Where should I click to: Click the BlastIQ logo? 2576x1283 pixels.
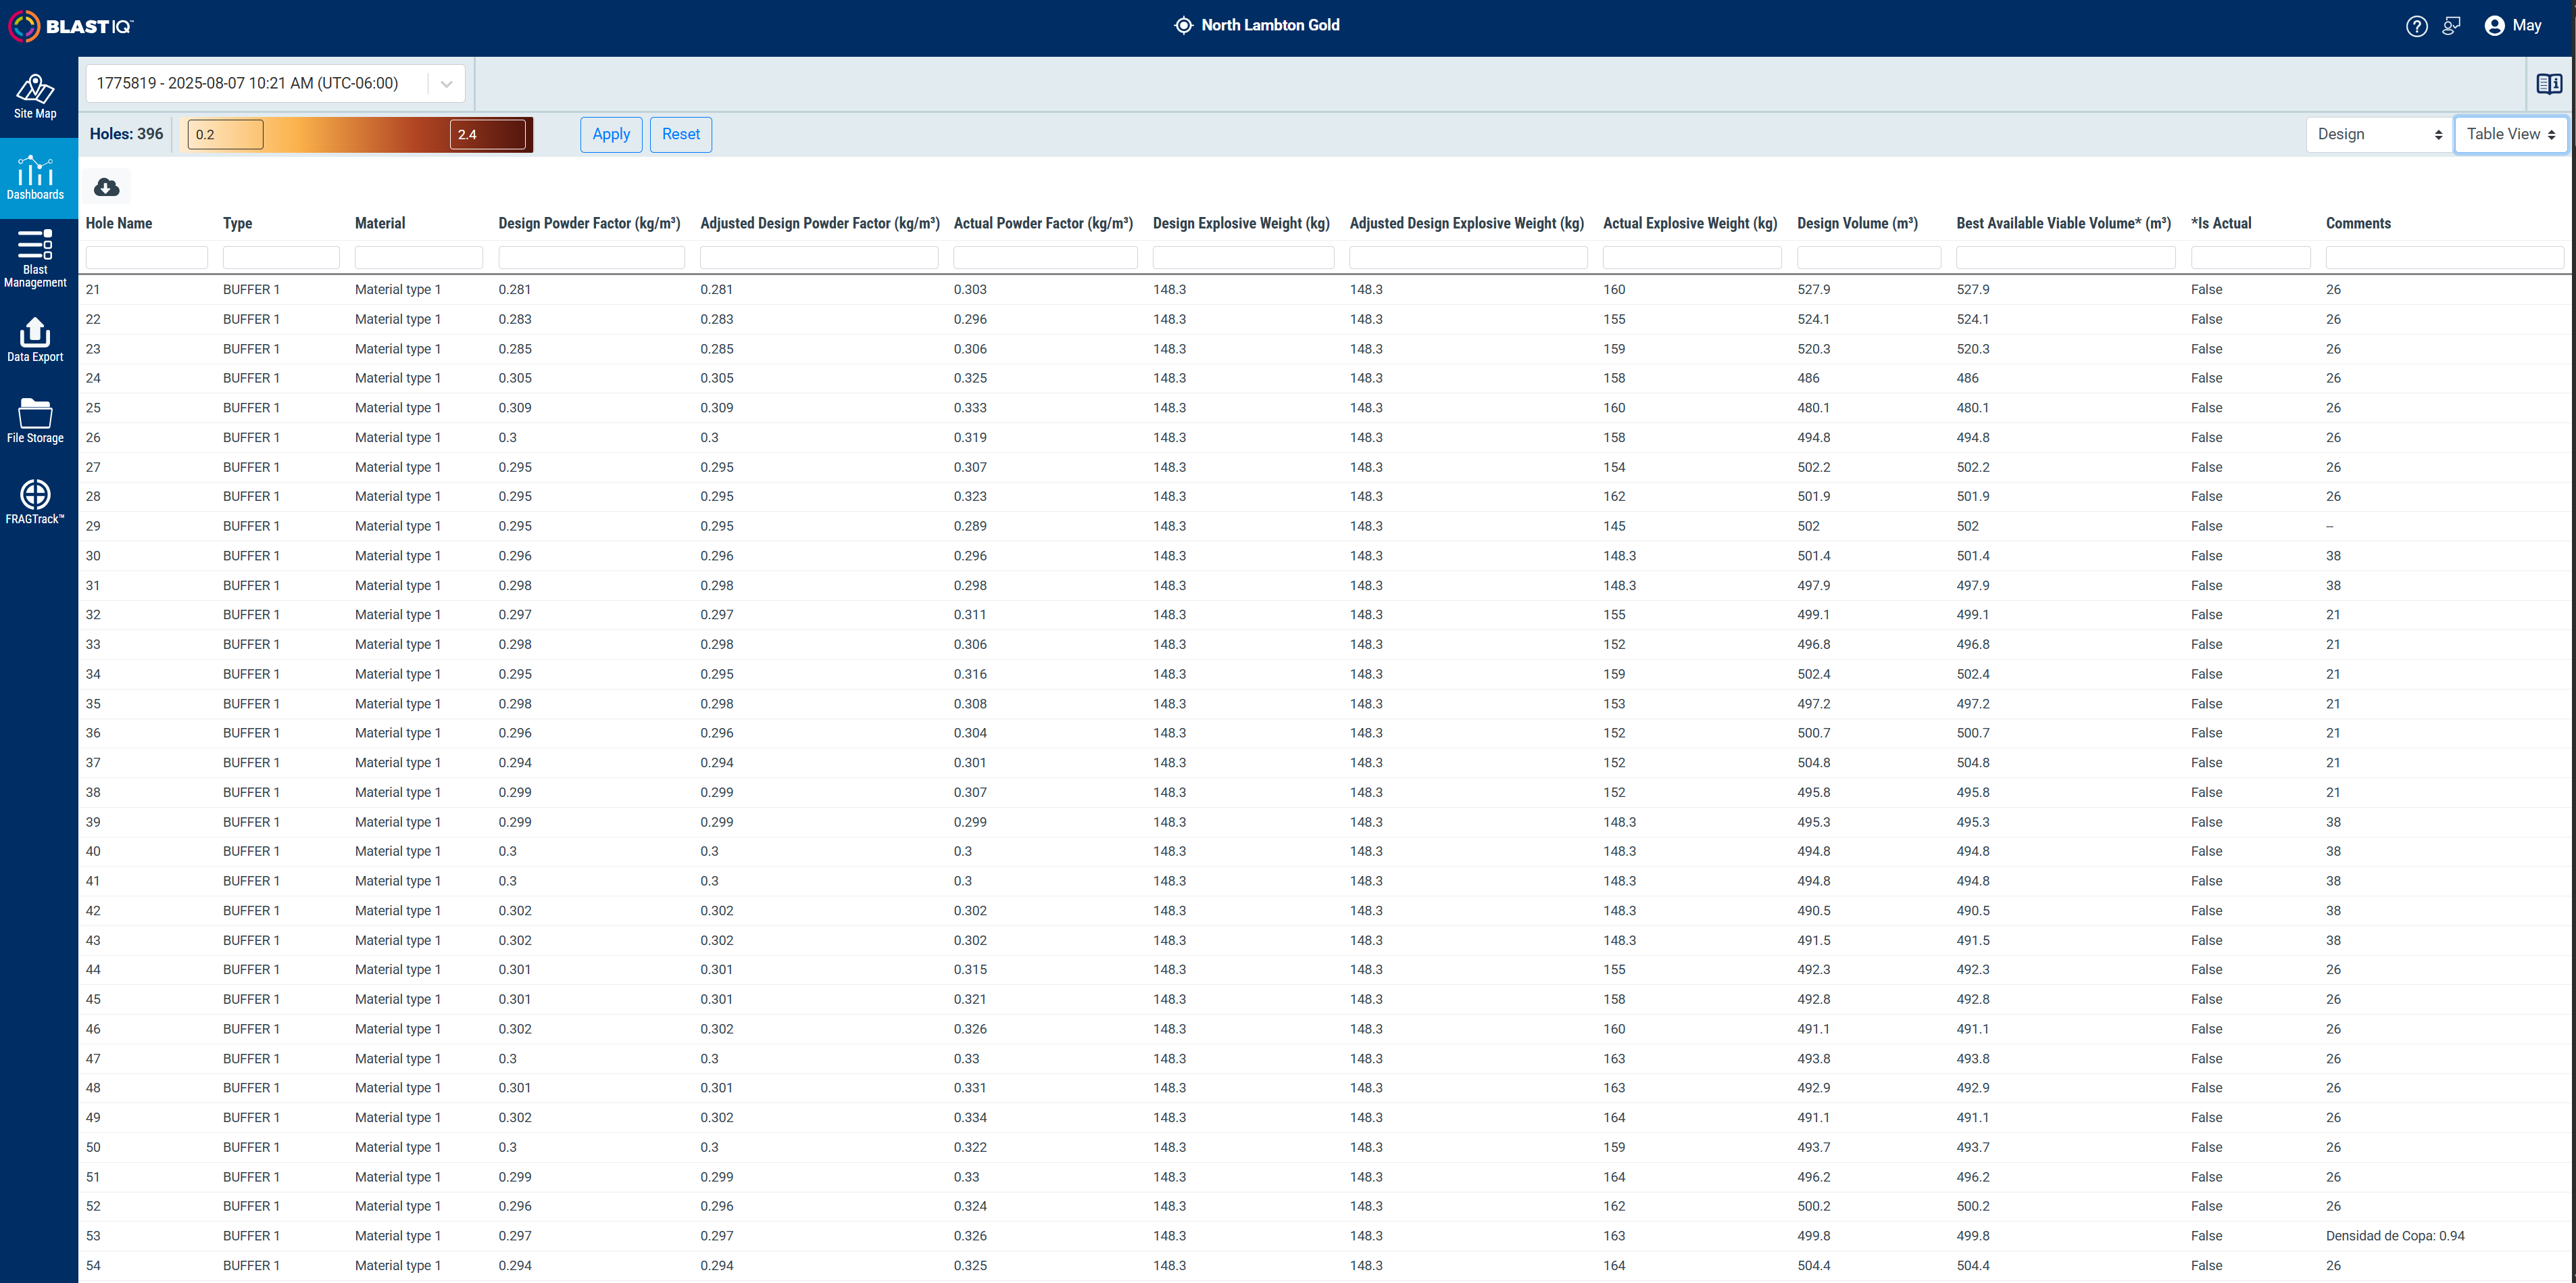tap(71, 26)
